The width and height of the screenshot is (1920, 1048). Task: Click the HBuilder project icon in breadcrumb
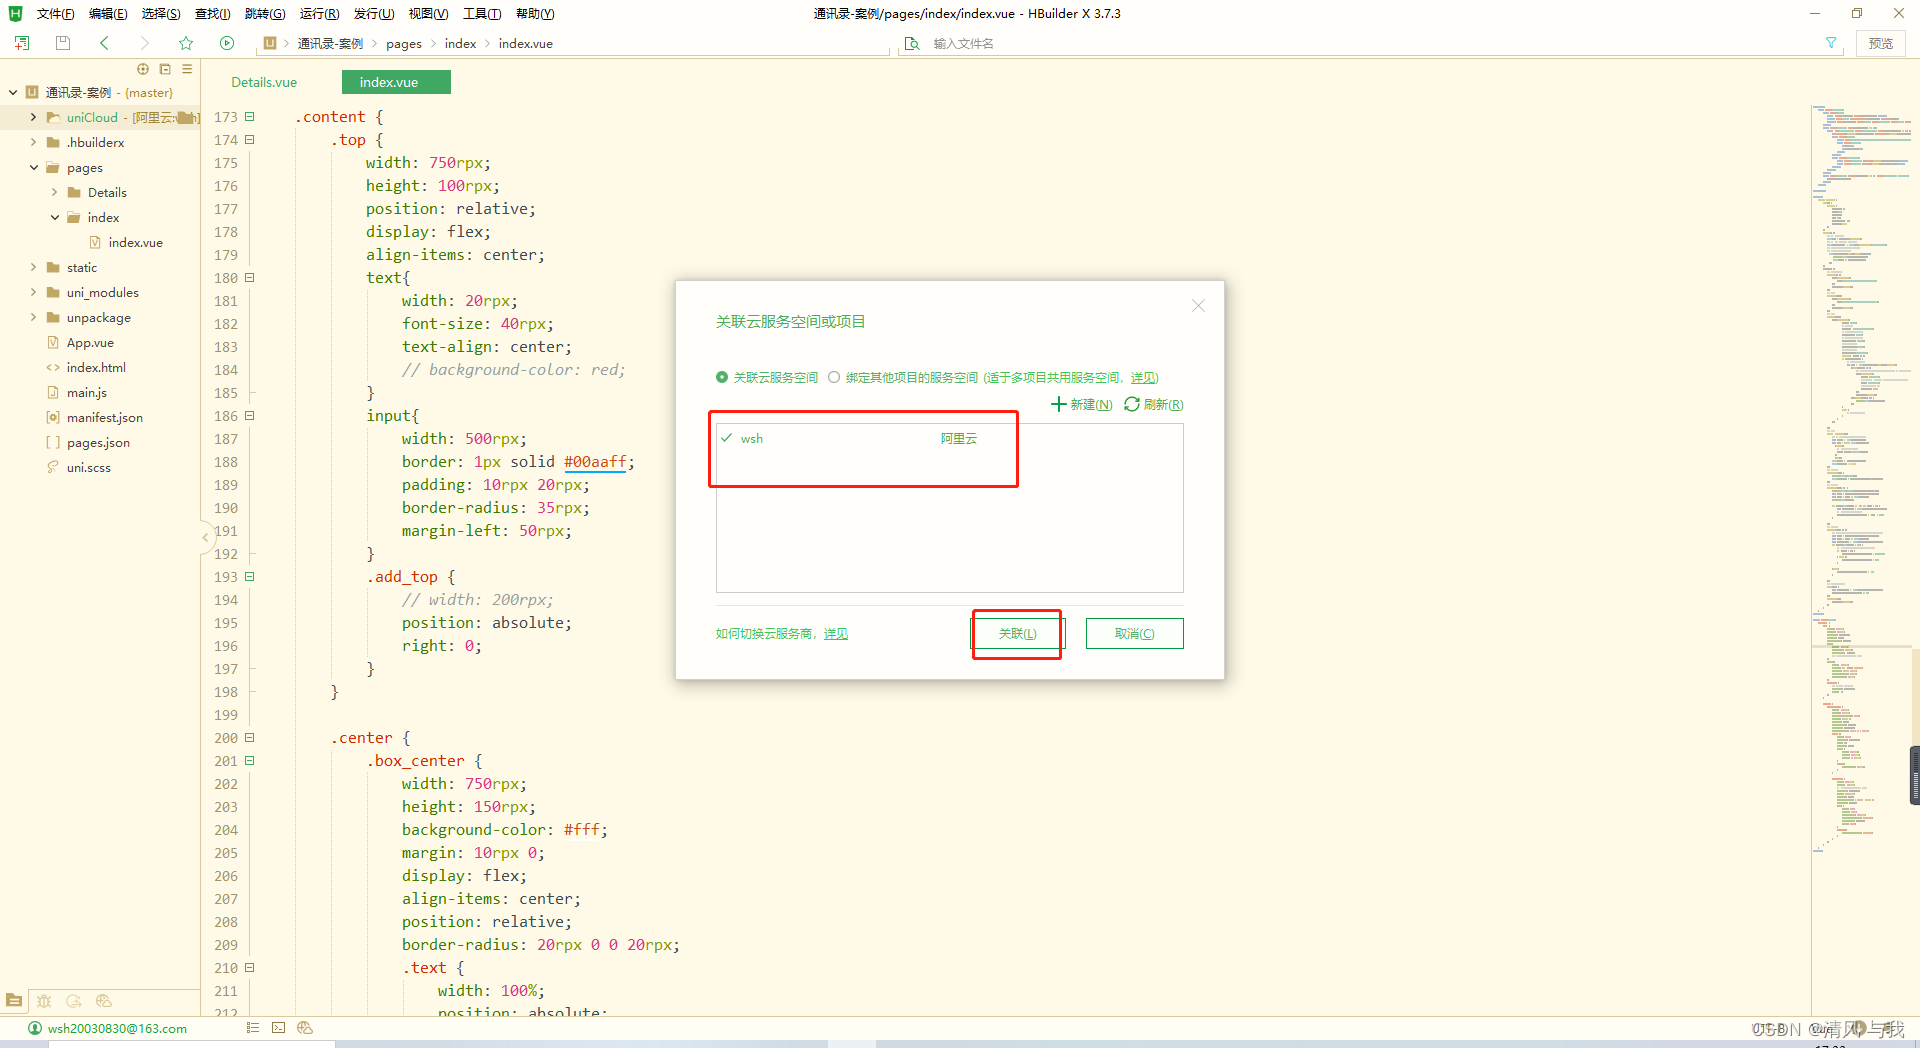[x=270, y=43]
